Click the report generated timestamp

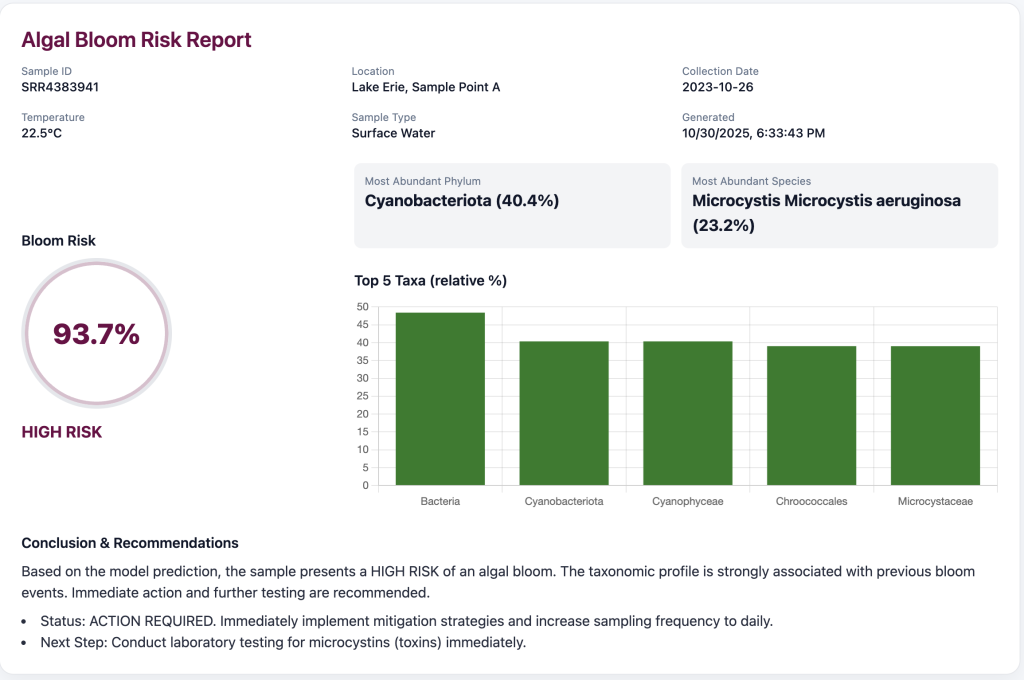[x=753, y=133]
